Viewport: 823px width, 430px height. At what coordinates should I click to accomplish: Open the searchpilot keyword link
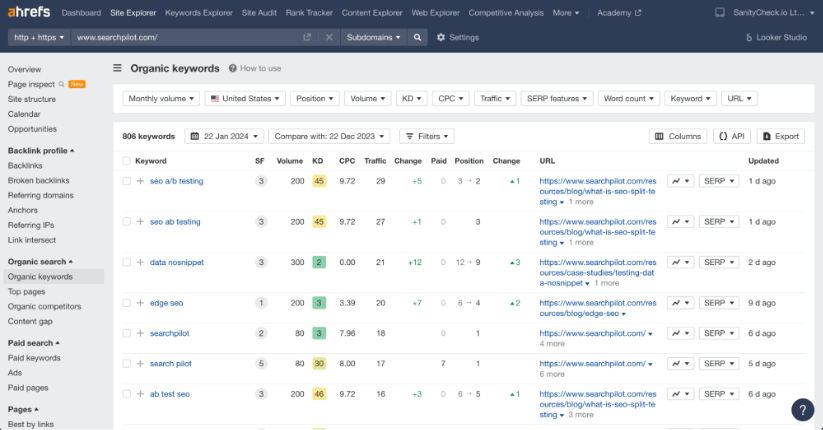(169, 333)
